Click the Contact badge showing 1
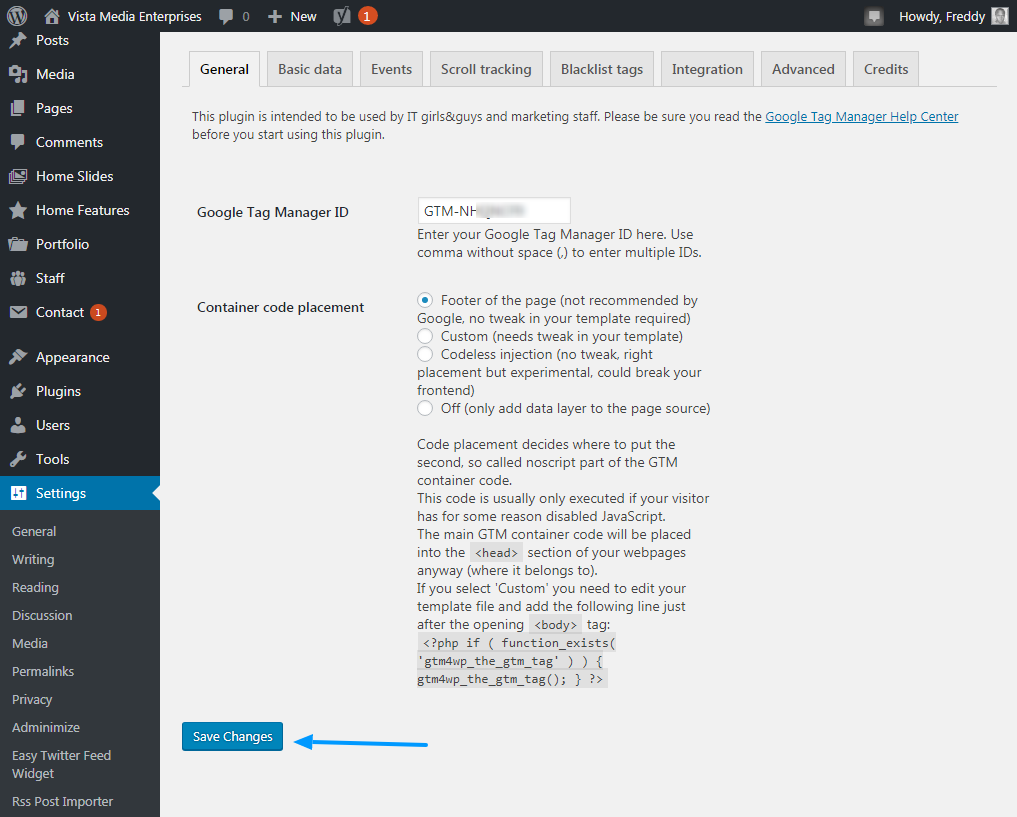Screen dimensions: 1017x817 click(x=98, y=313)
